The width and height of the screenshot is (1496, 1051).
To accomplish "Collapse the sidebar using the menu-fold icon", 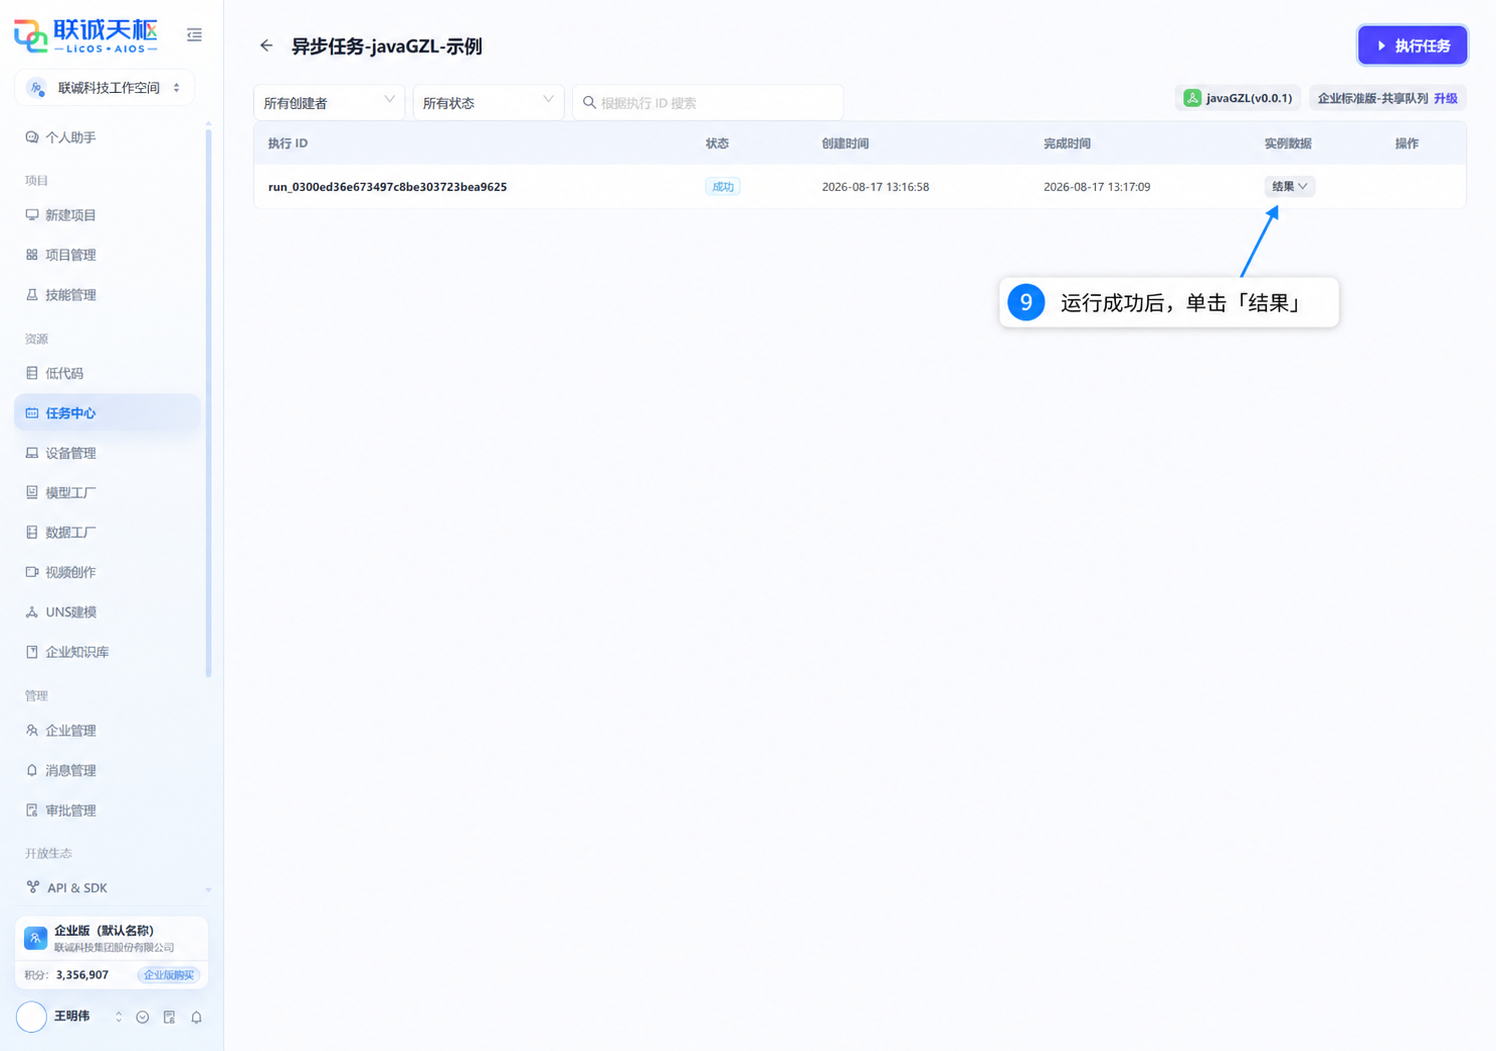I will [194, 35].
